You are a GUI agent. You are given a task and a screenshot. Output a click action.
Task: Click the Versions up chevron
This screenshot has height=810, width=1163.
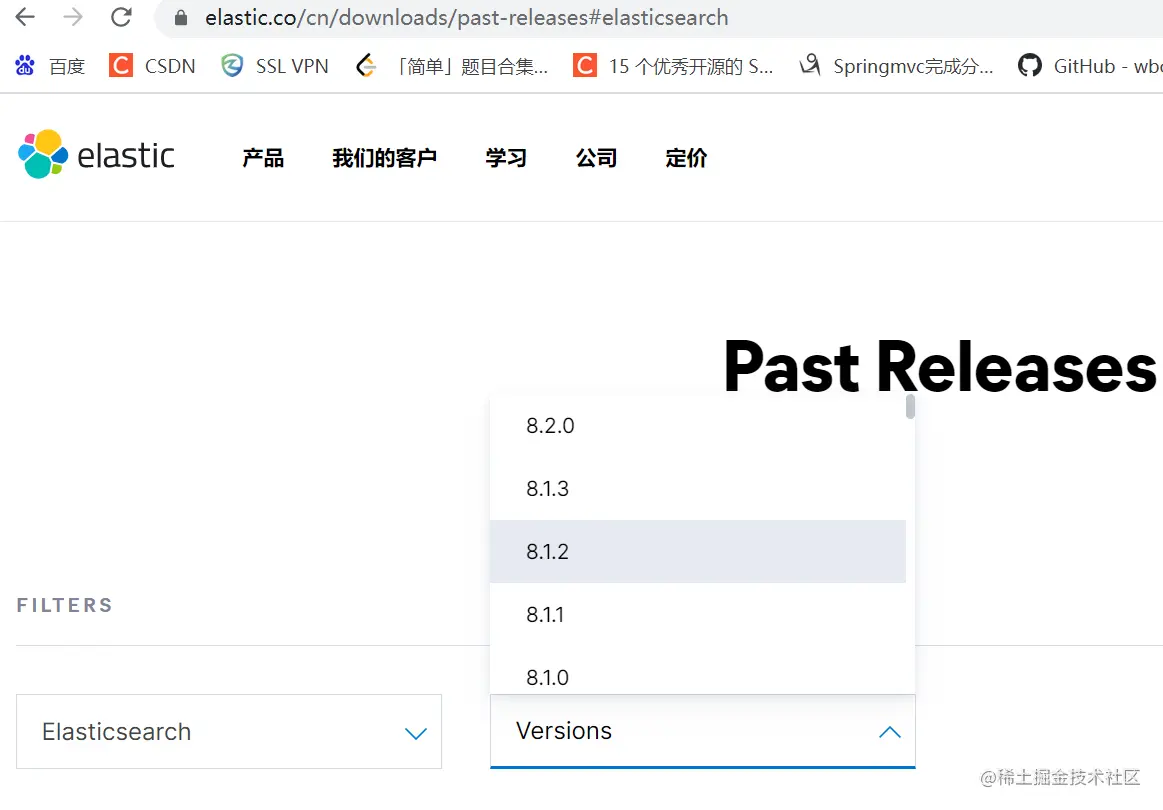[x=889, y=732]
